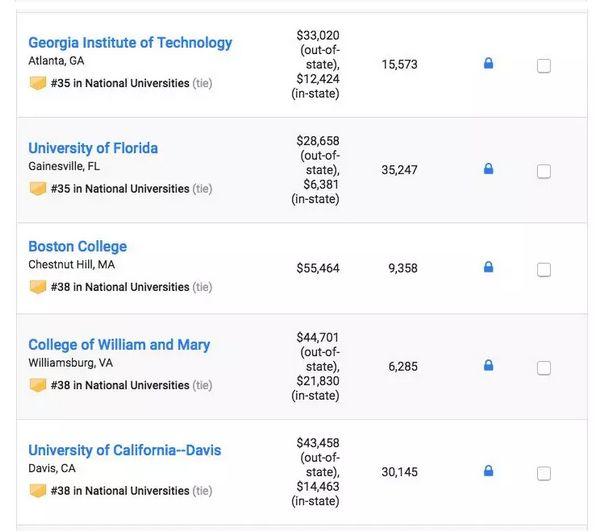The height and width of the screenshot is (532, 606).
Task: Select the Boston College compare checkbox
Action: 544,269
